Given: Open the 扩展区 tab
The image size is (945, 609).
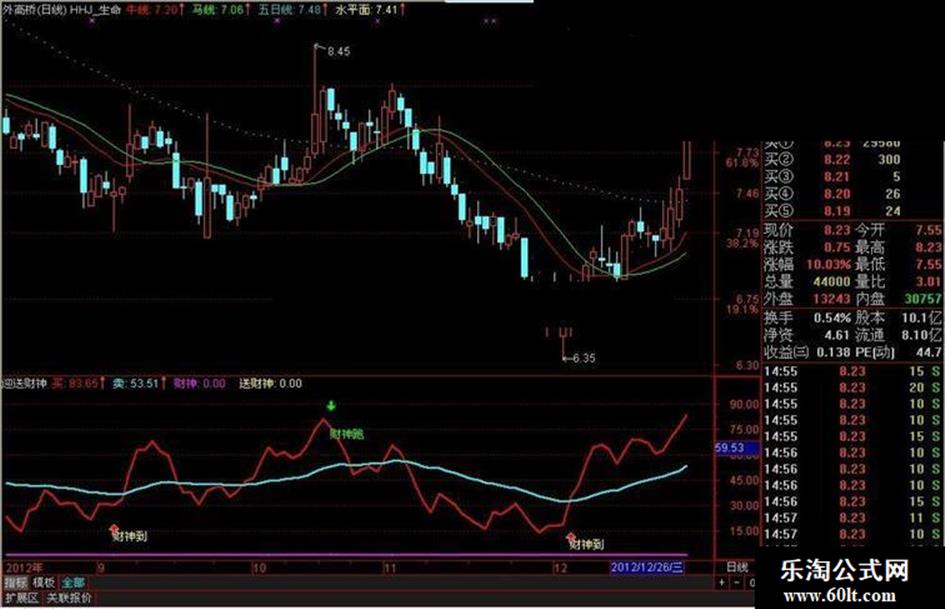Looking at the screenshot, I should pos(21,598).
